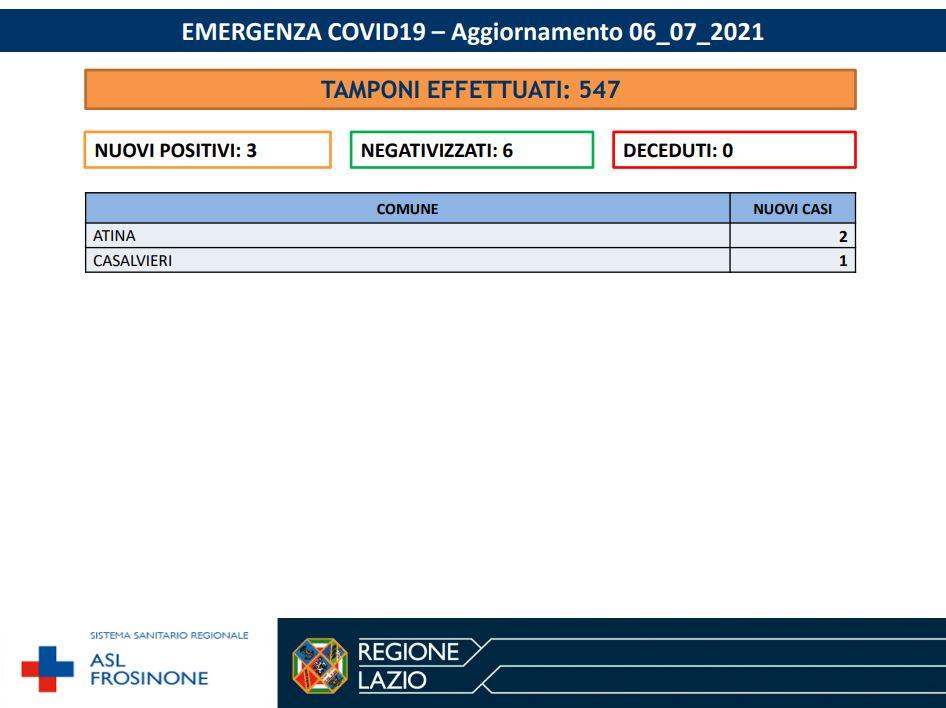
Task: Click the swab count number 547
Action: 600,90
